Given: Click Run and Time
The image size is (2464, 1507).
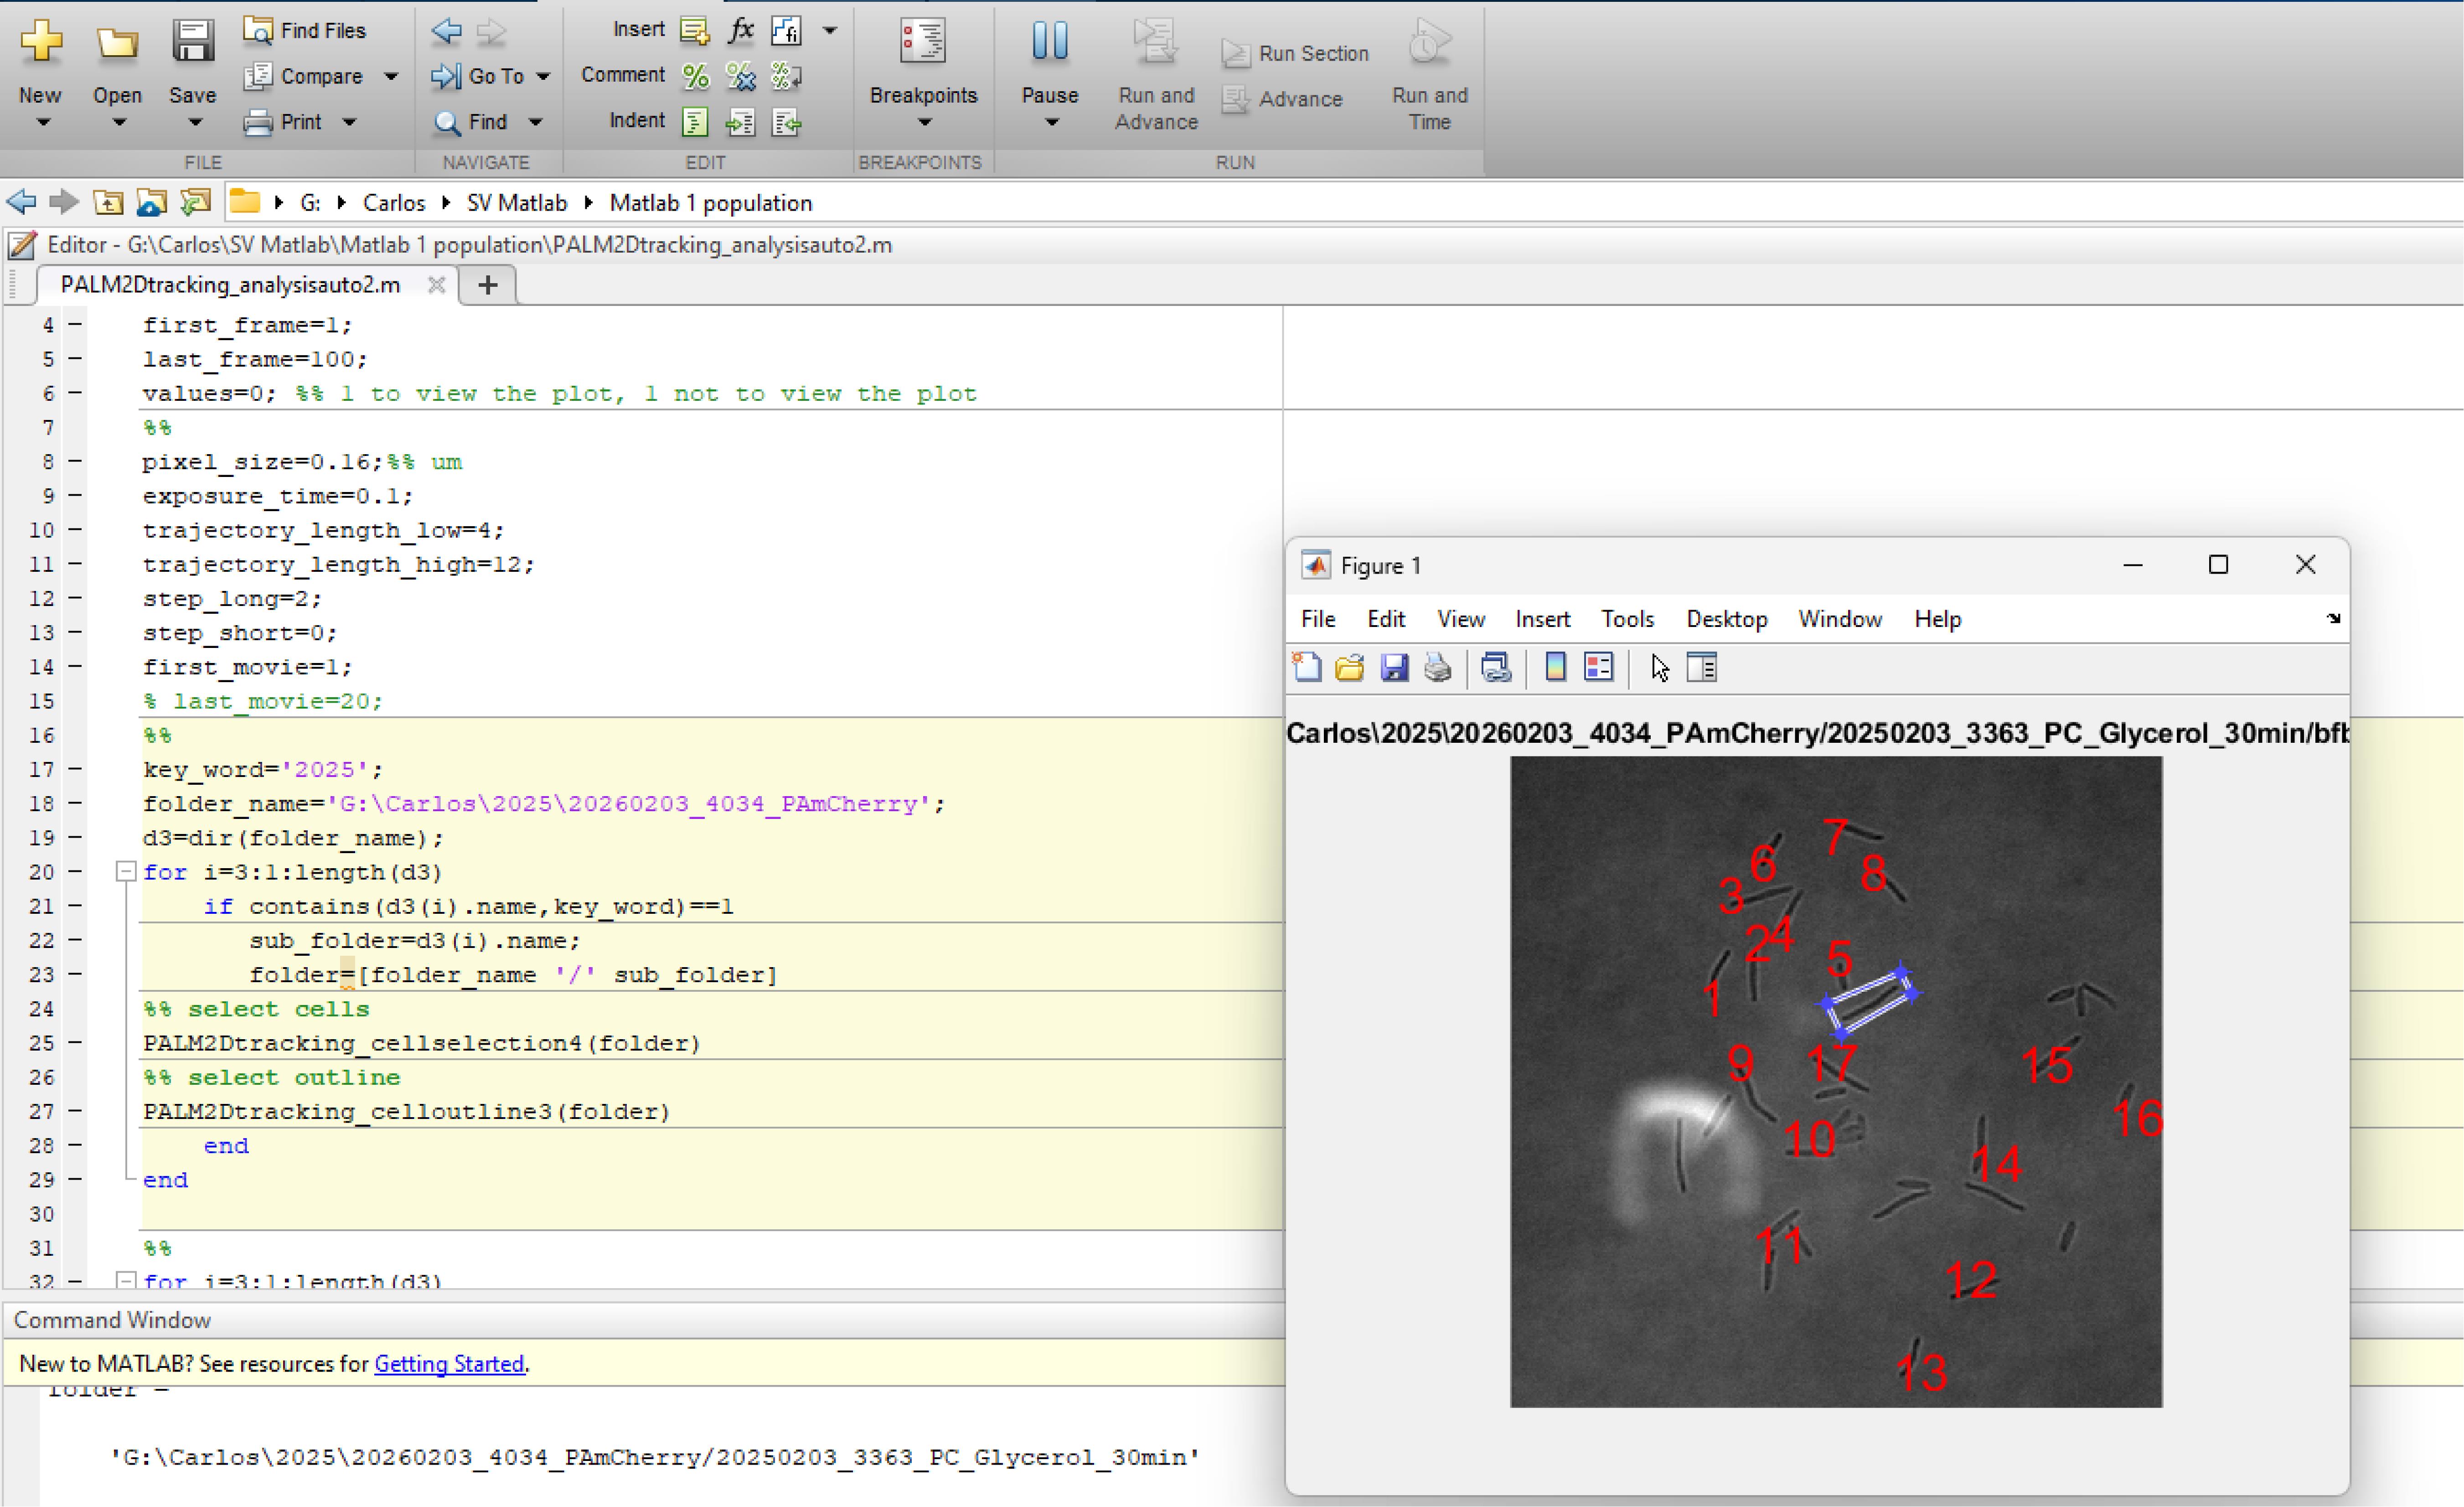Looking at the screenshot, I should click(x=1430, y=75).
